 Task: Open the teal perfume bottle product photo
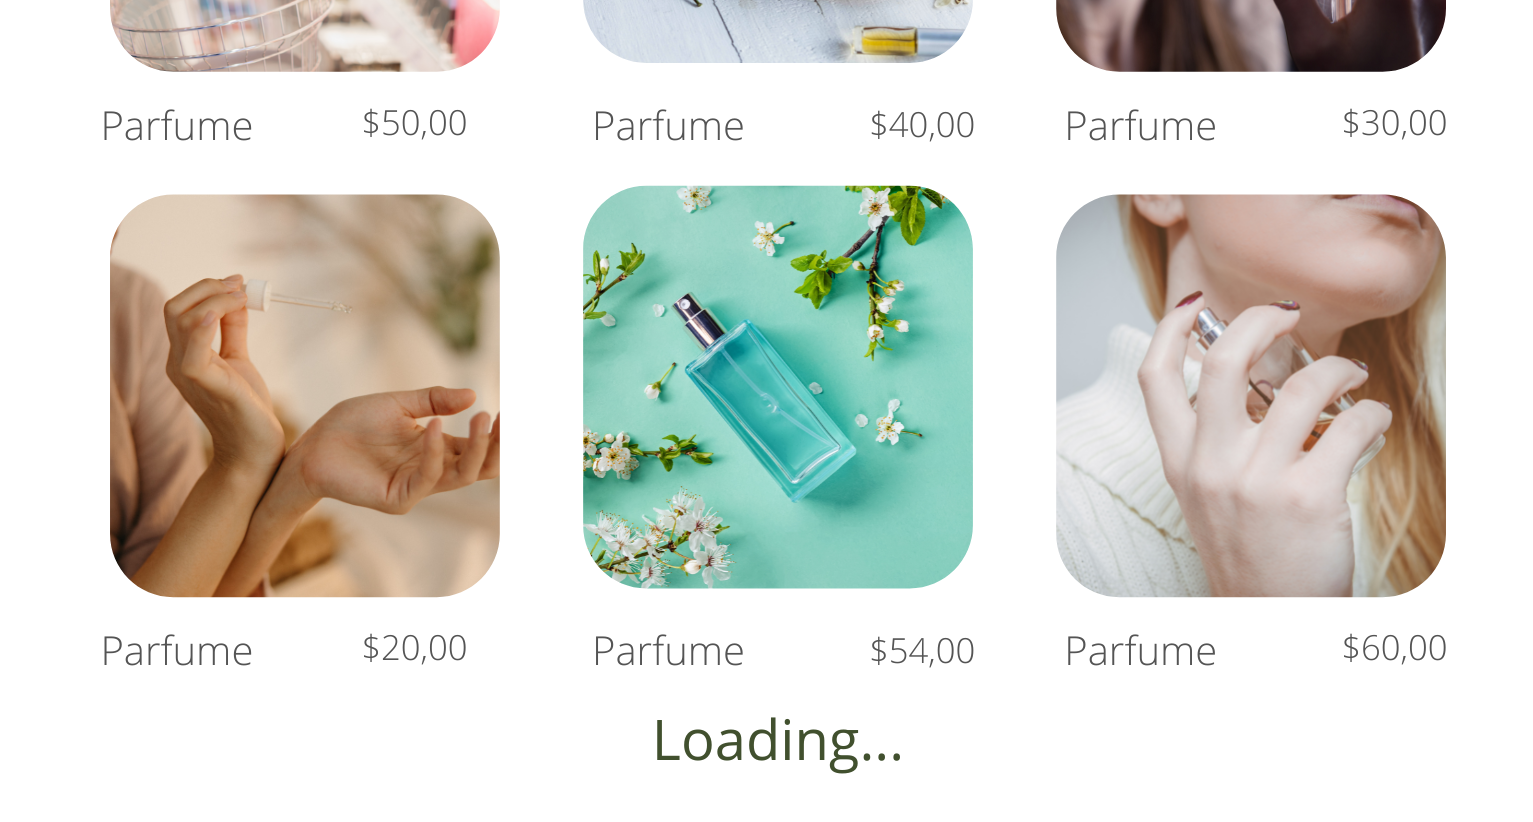click(x=778, y=387)
